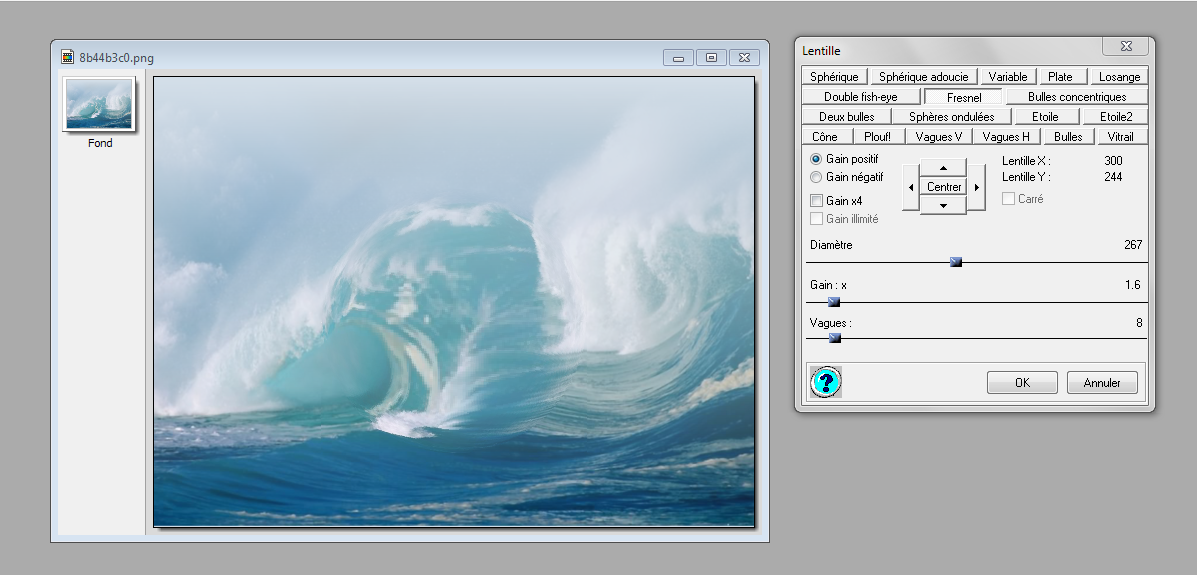Click the Annuler button
This screenshot has height=575, width=1197.
coord(1101,383)
